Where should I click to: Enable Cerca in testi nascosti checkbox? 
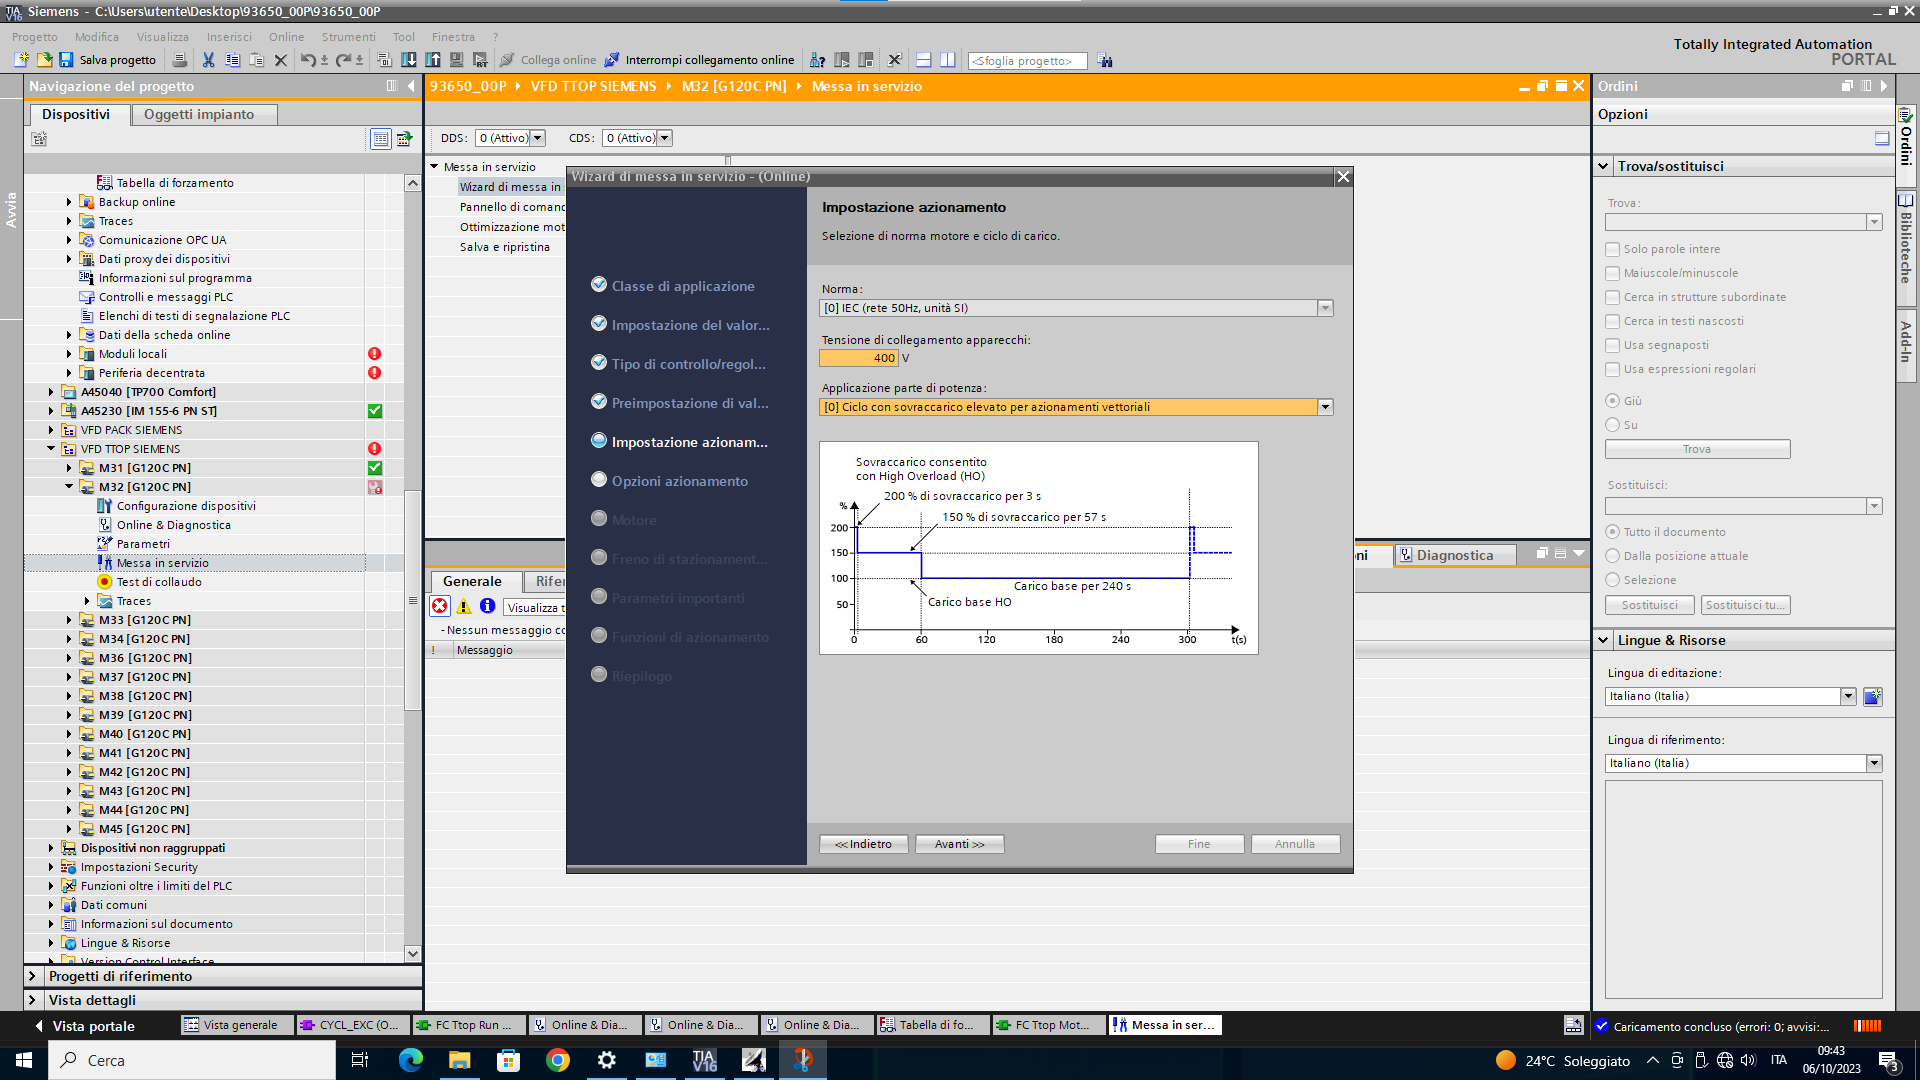1612,321
